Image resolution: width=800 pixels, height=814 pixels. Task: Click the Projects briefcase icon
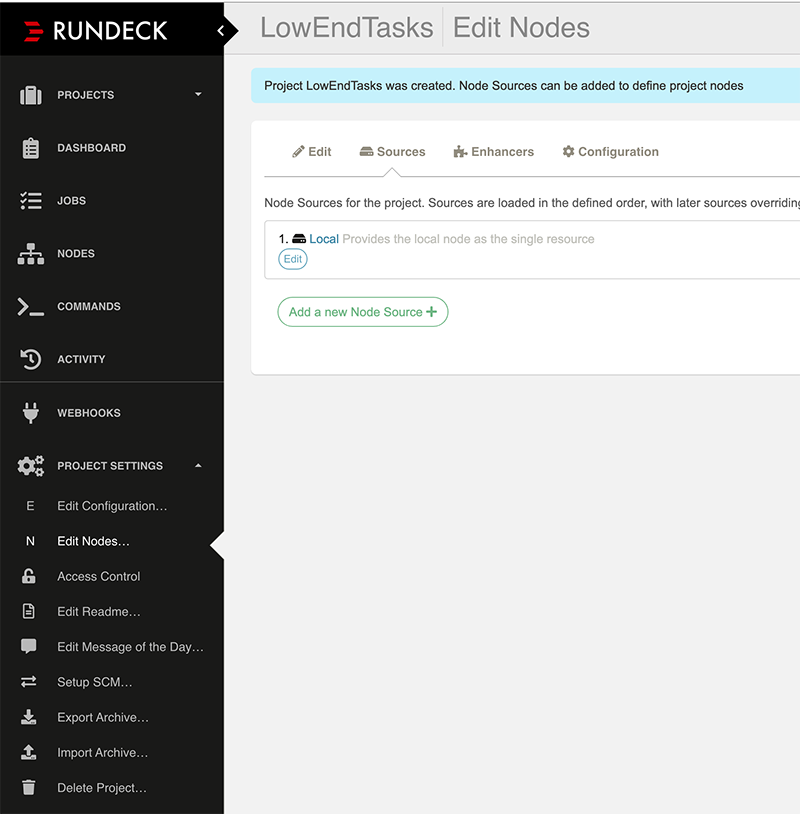[x=31, y=96]
